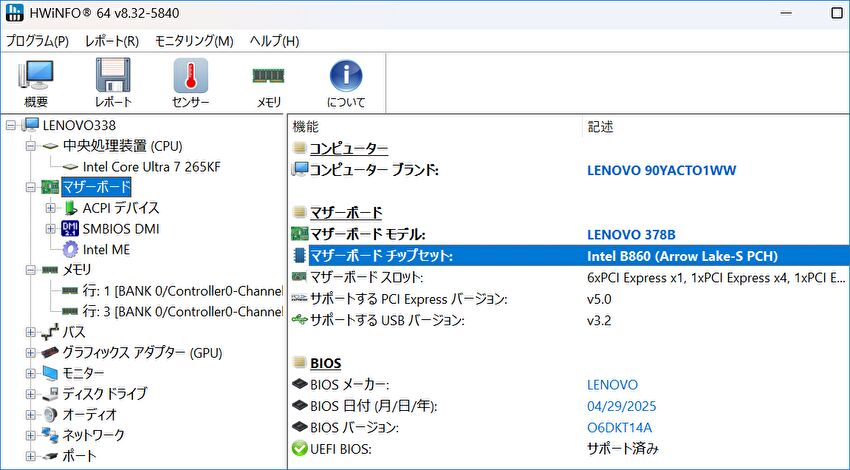The image size is (850, 470).
Task: Expand the グラフィックス アダプター (GPU) node
Action: (30, 352)
